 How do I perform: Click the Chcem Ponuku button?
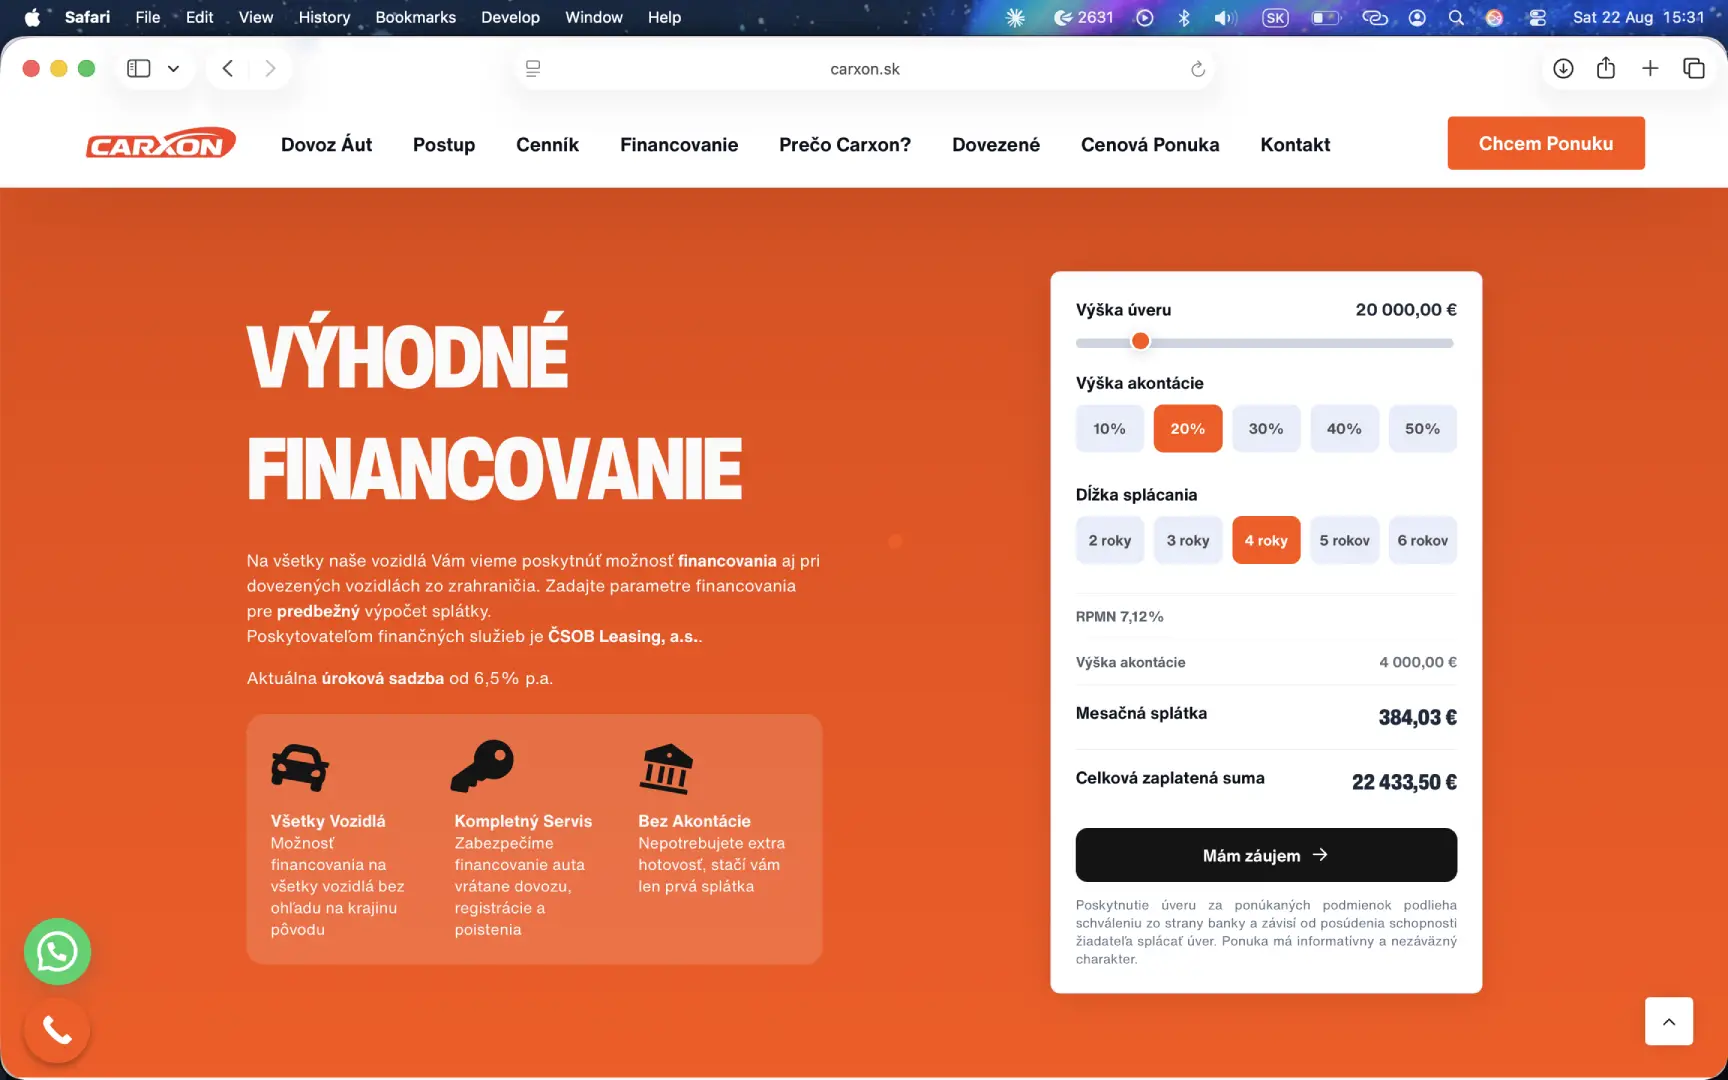point(1546,143)
